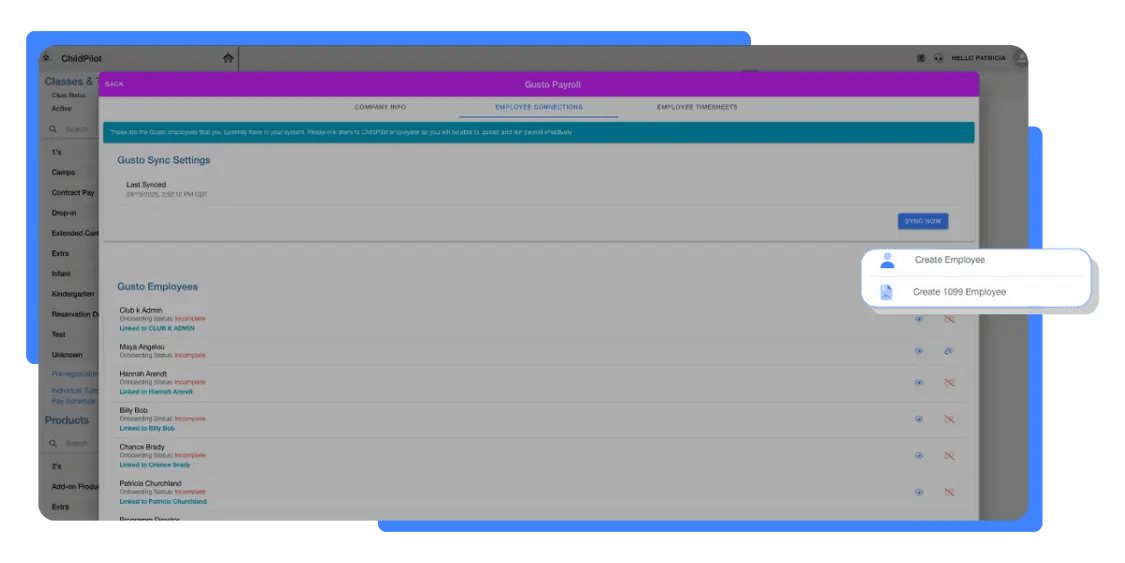
Task: Click the Hello Patricia user greeting
Action: [x=978, y=58]
